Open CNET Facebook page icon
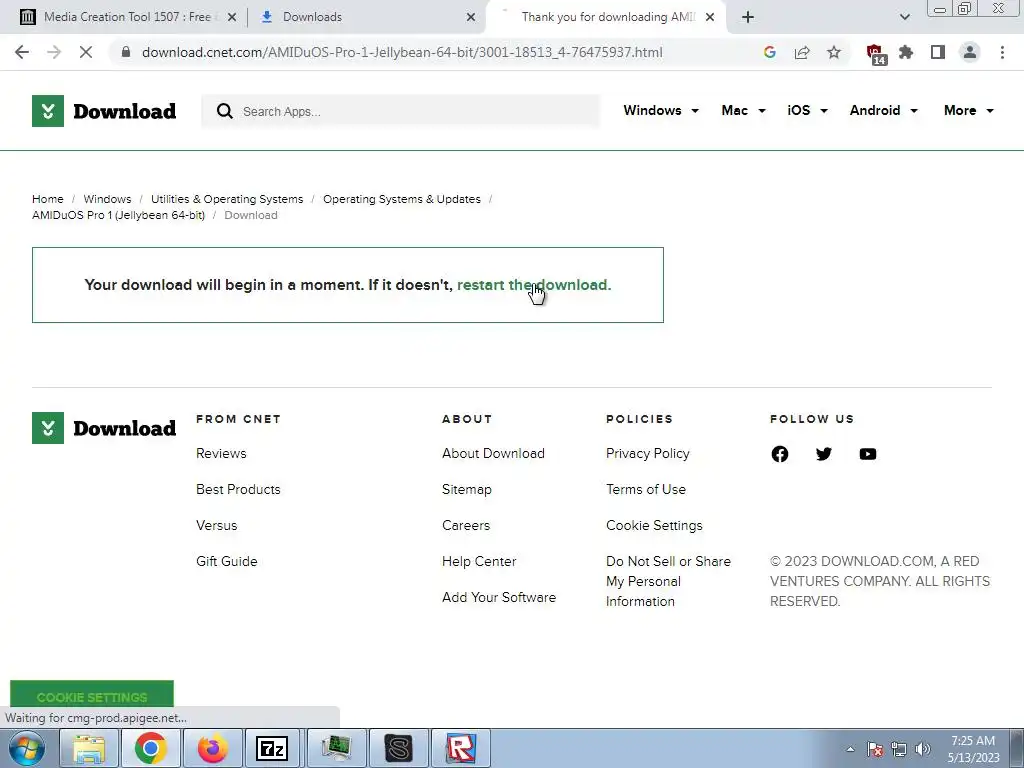The width and height of the screenshot is (1024, 768). [x=780, y=454]
